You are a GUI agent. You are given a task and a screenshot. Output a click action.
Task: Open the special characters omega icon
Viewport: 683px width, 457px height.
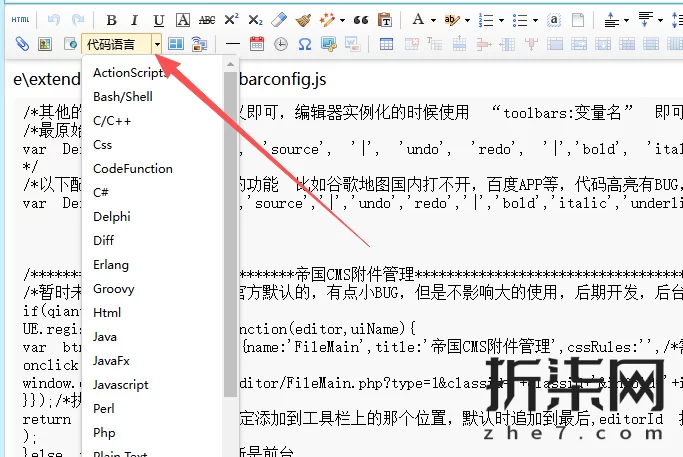[305, 44]
